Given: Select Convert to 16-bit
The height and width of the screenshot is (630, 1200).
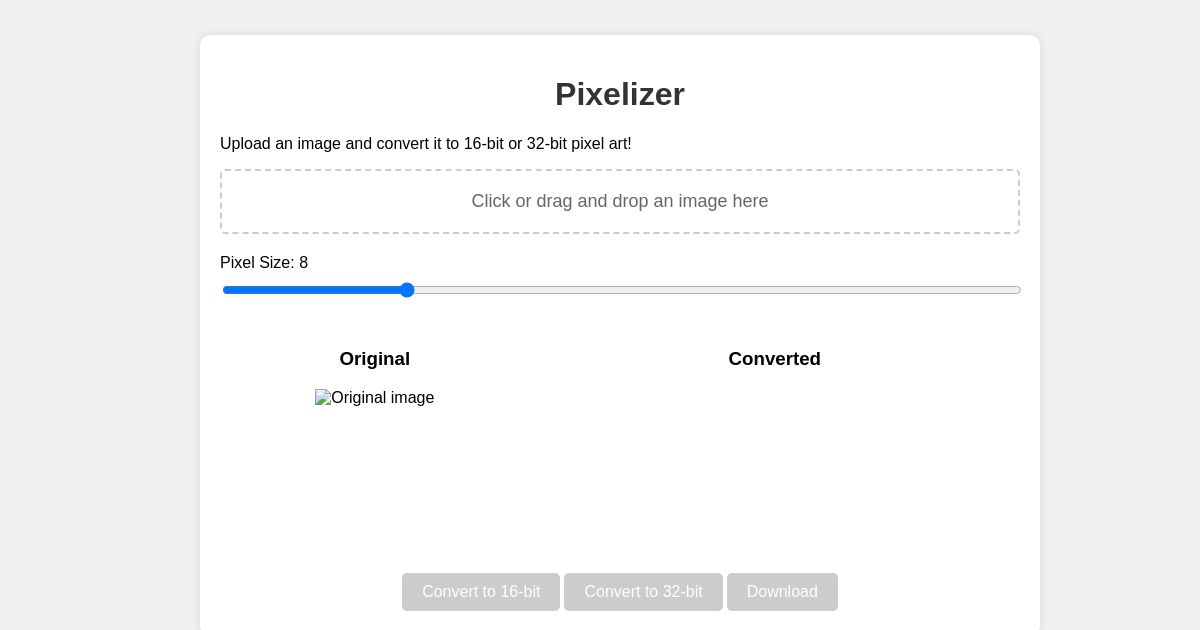Looking at the screenshot, I should click(x=481, y=592).
